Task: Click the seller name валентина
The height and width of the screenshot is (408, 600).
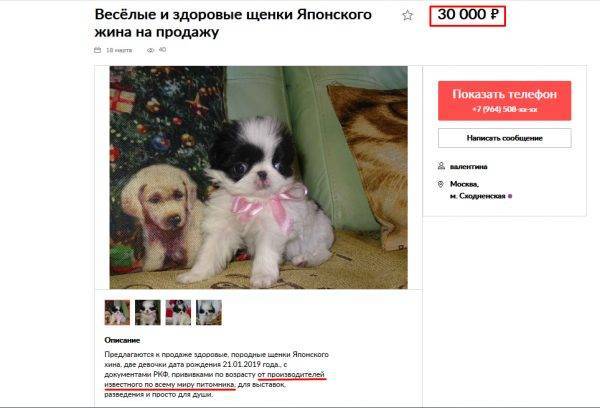Action: pyautogui.click(x=468, y=166)
